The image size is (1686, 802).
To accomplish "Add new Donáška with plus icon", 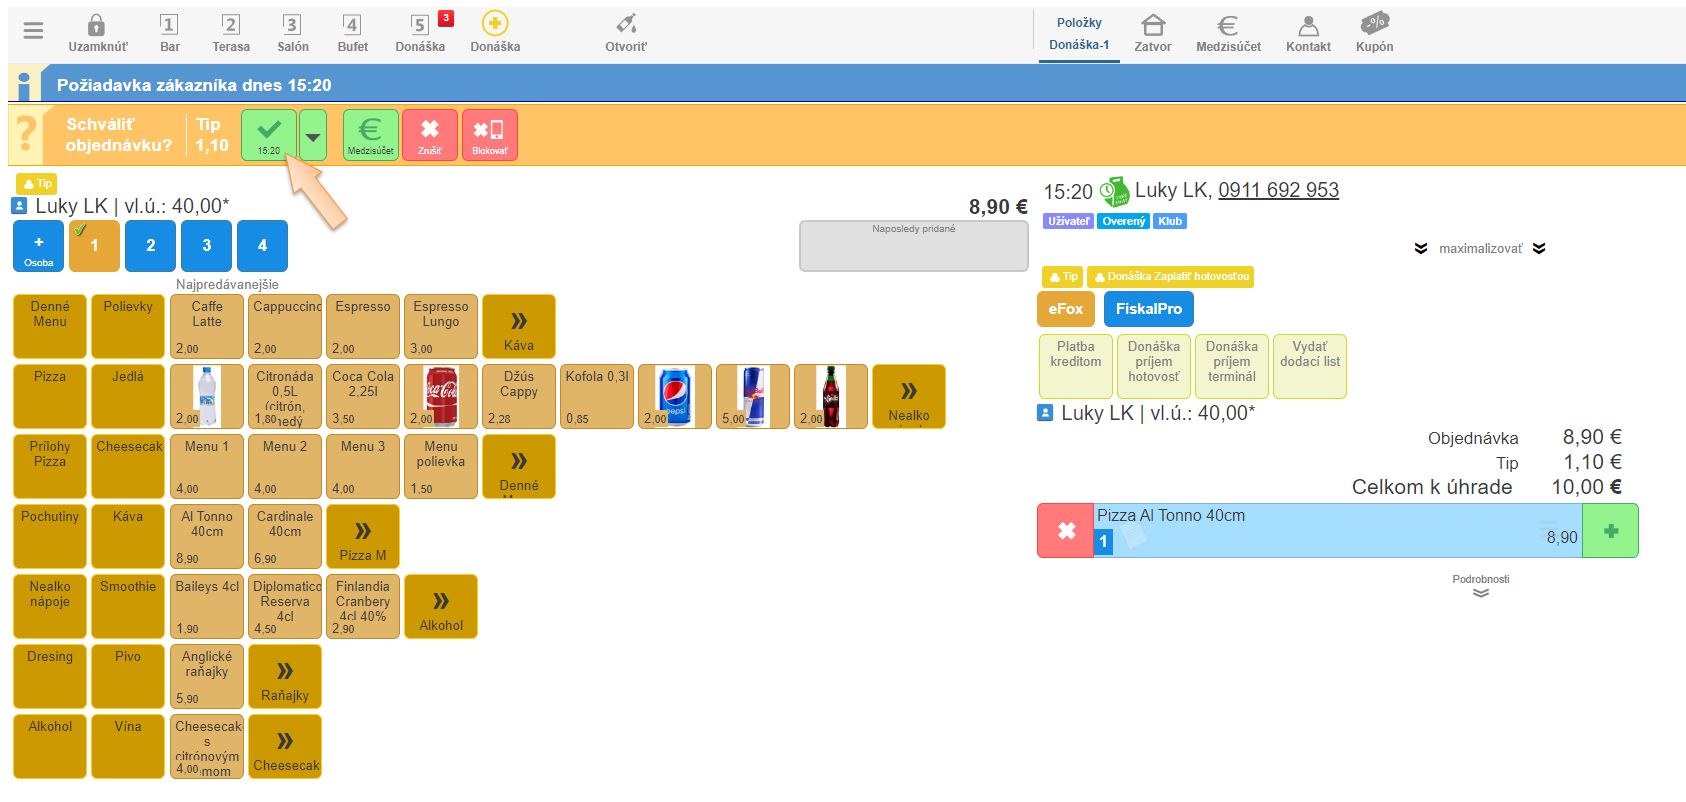I will click(495, 24).
